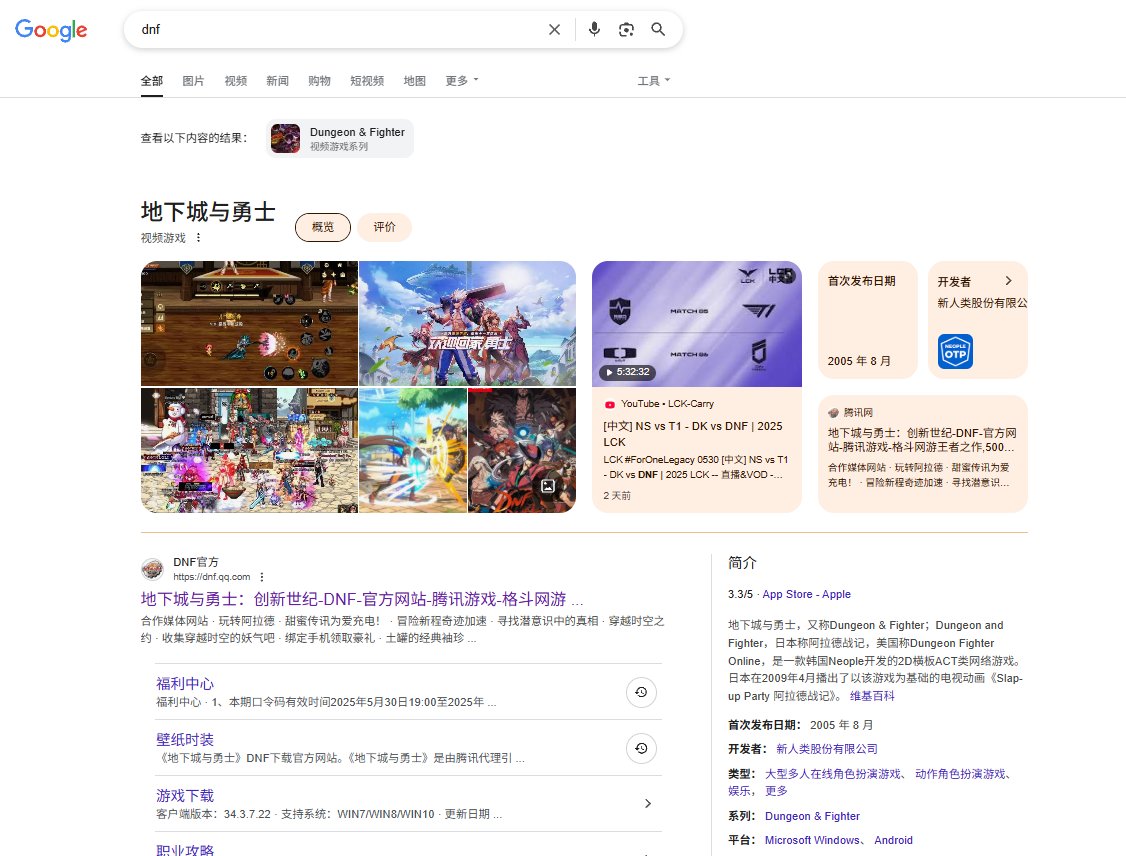Open the 大型多人在线角色扮演游戏 genre link
1126x856 pixels.
click(x=833, y=773)
